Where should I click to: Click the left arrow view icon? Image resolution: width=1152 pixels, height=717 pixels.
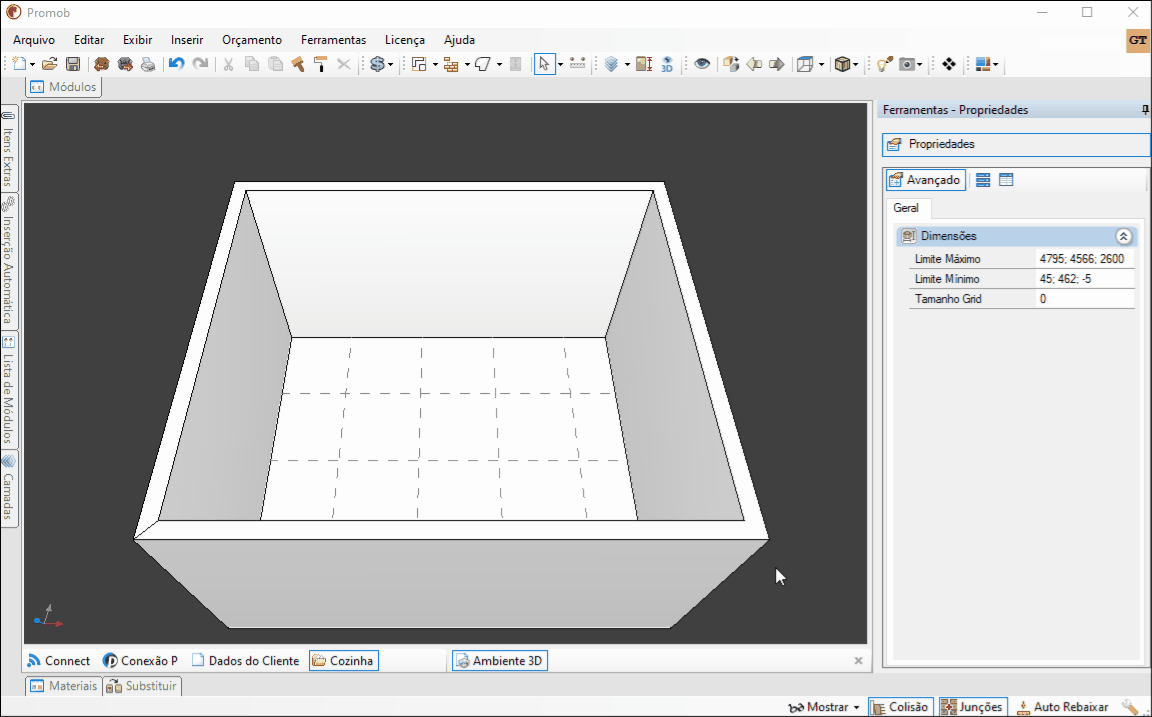[754, 65]
